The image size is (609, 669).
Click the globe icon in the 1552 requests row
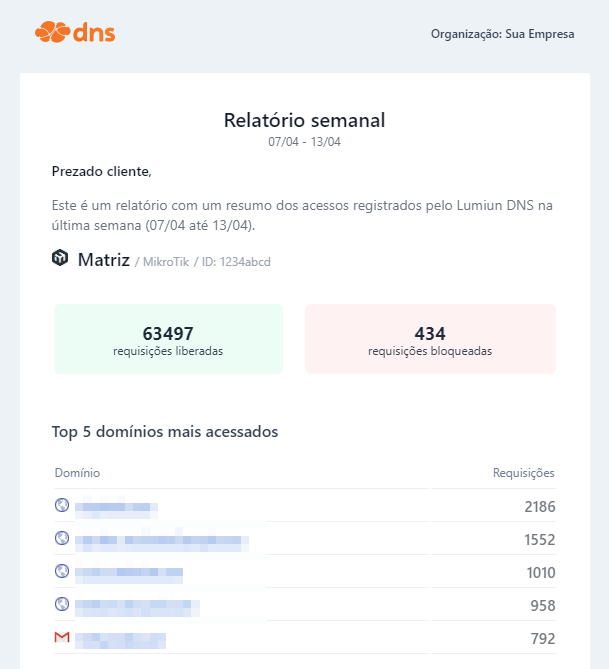[x=62, y=538]
